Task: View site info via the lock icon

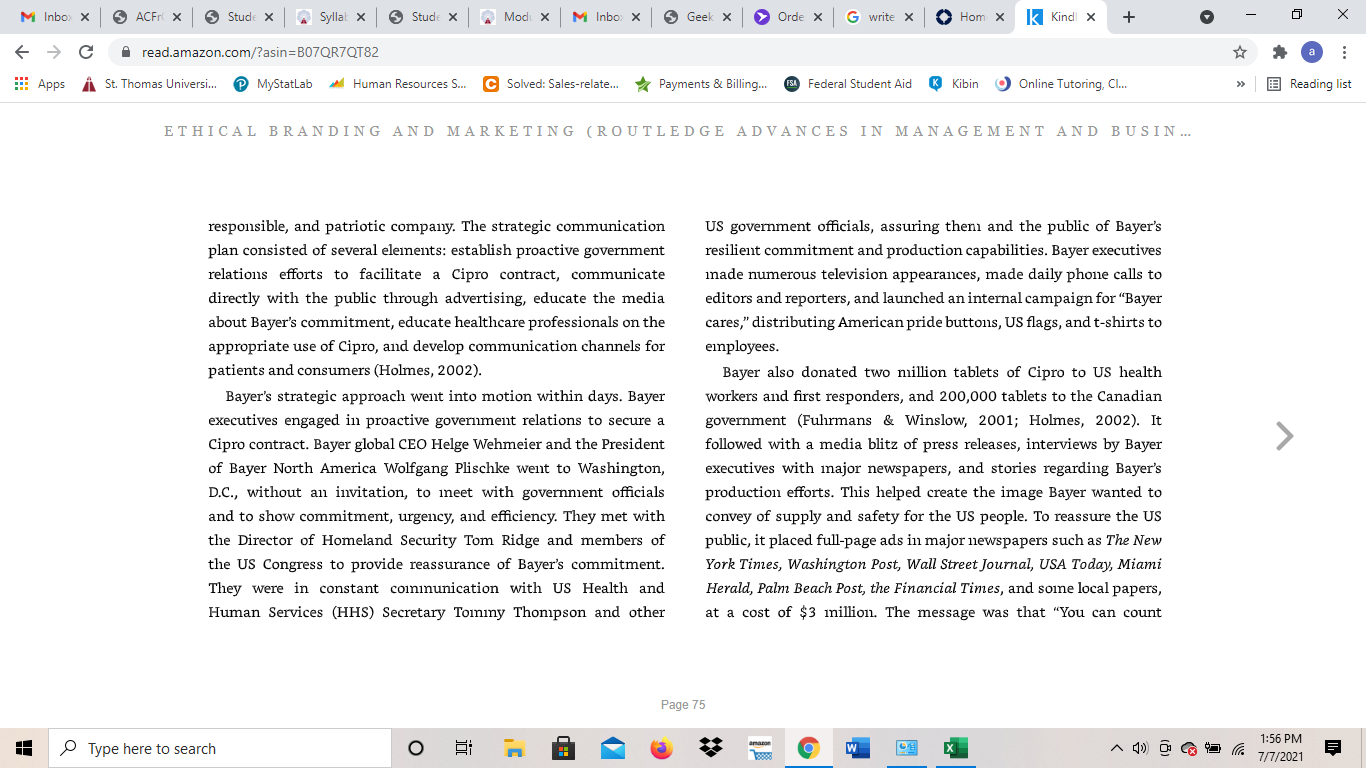Action: pyautogui.click(x=126, y=52)
